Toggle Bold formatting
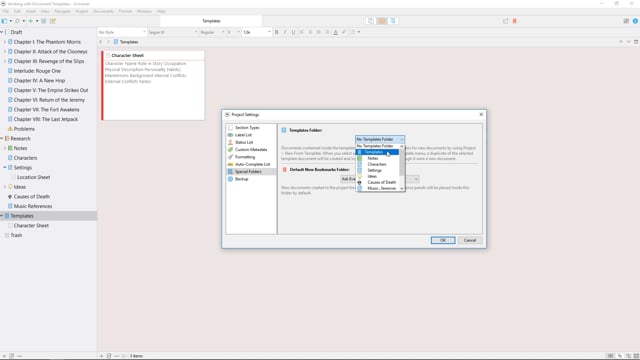The height and width of the screenshot is (360, 640). coord(276,32)
